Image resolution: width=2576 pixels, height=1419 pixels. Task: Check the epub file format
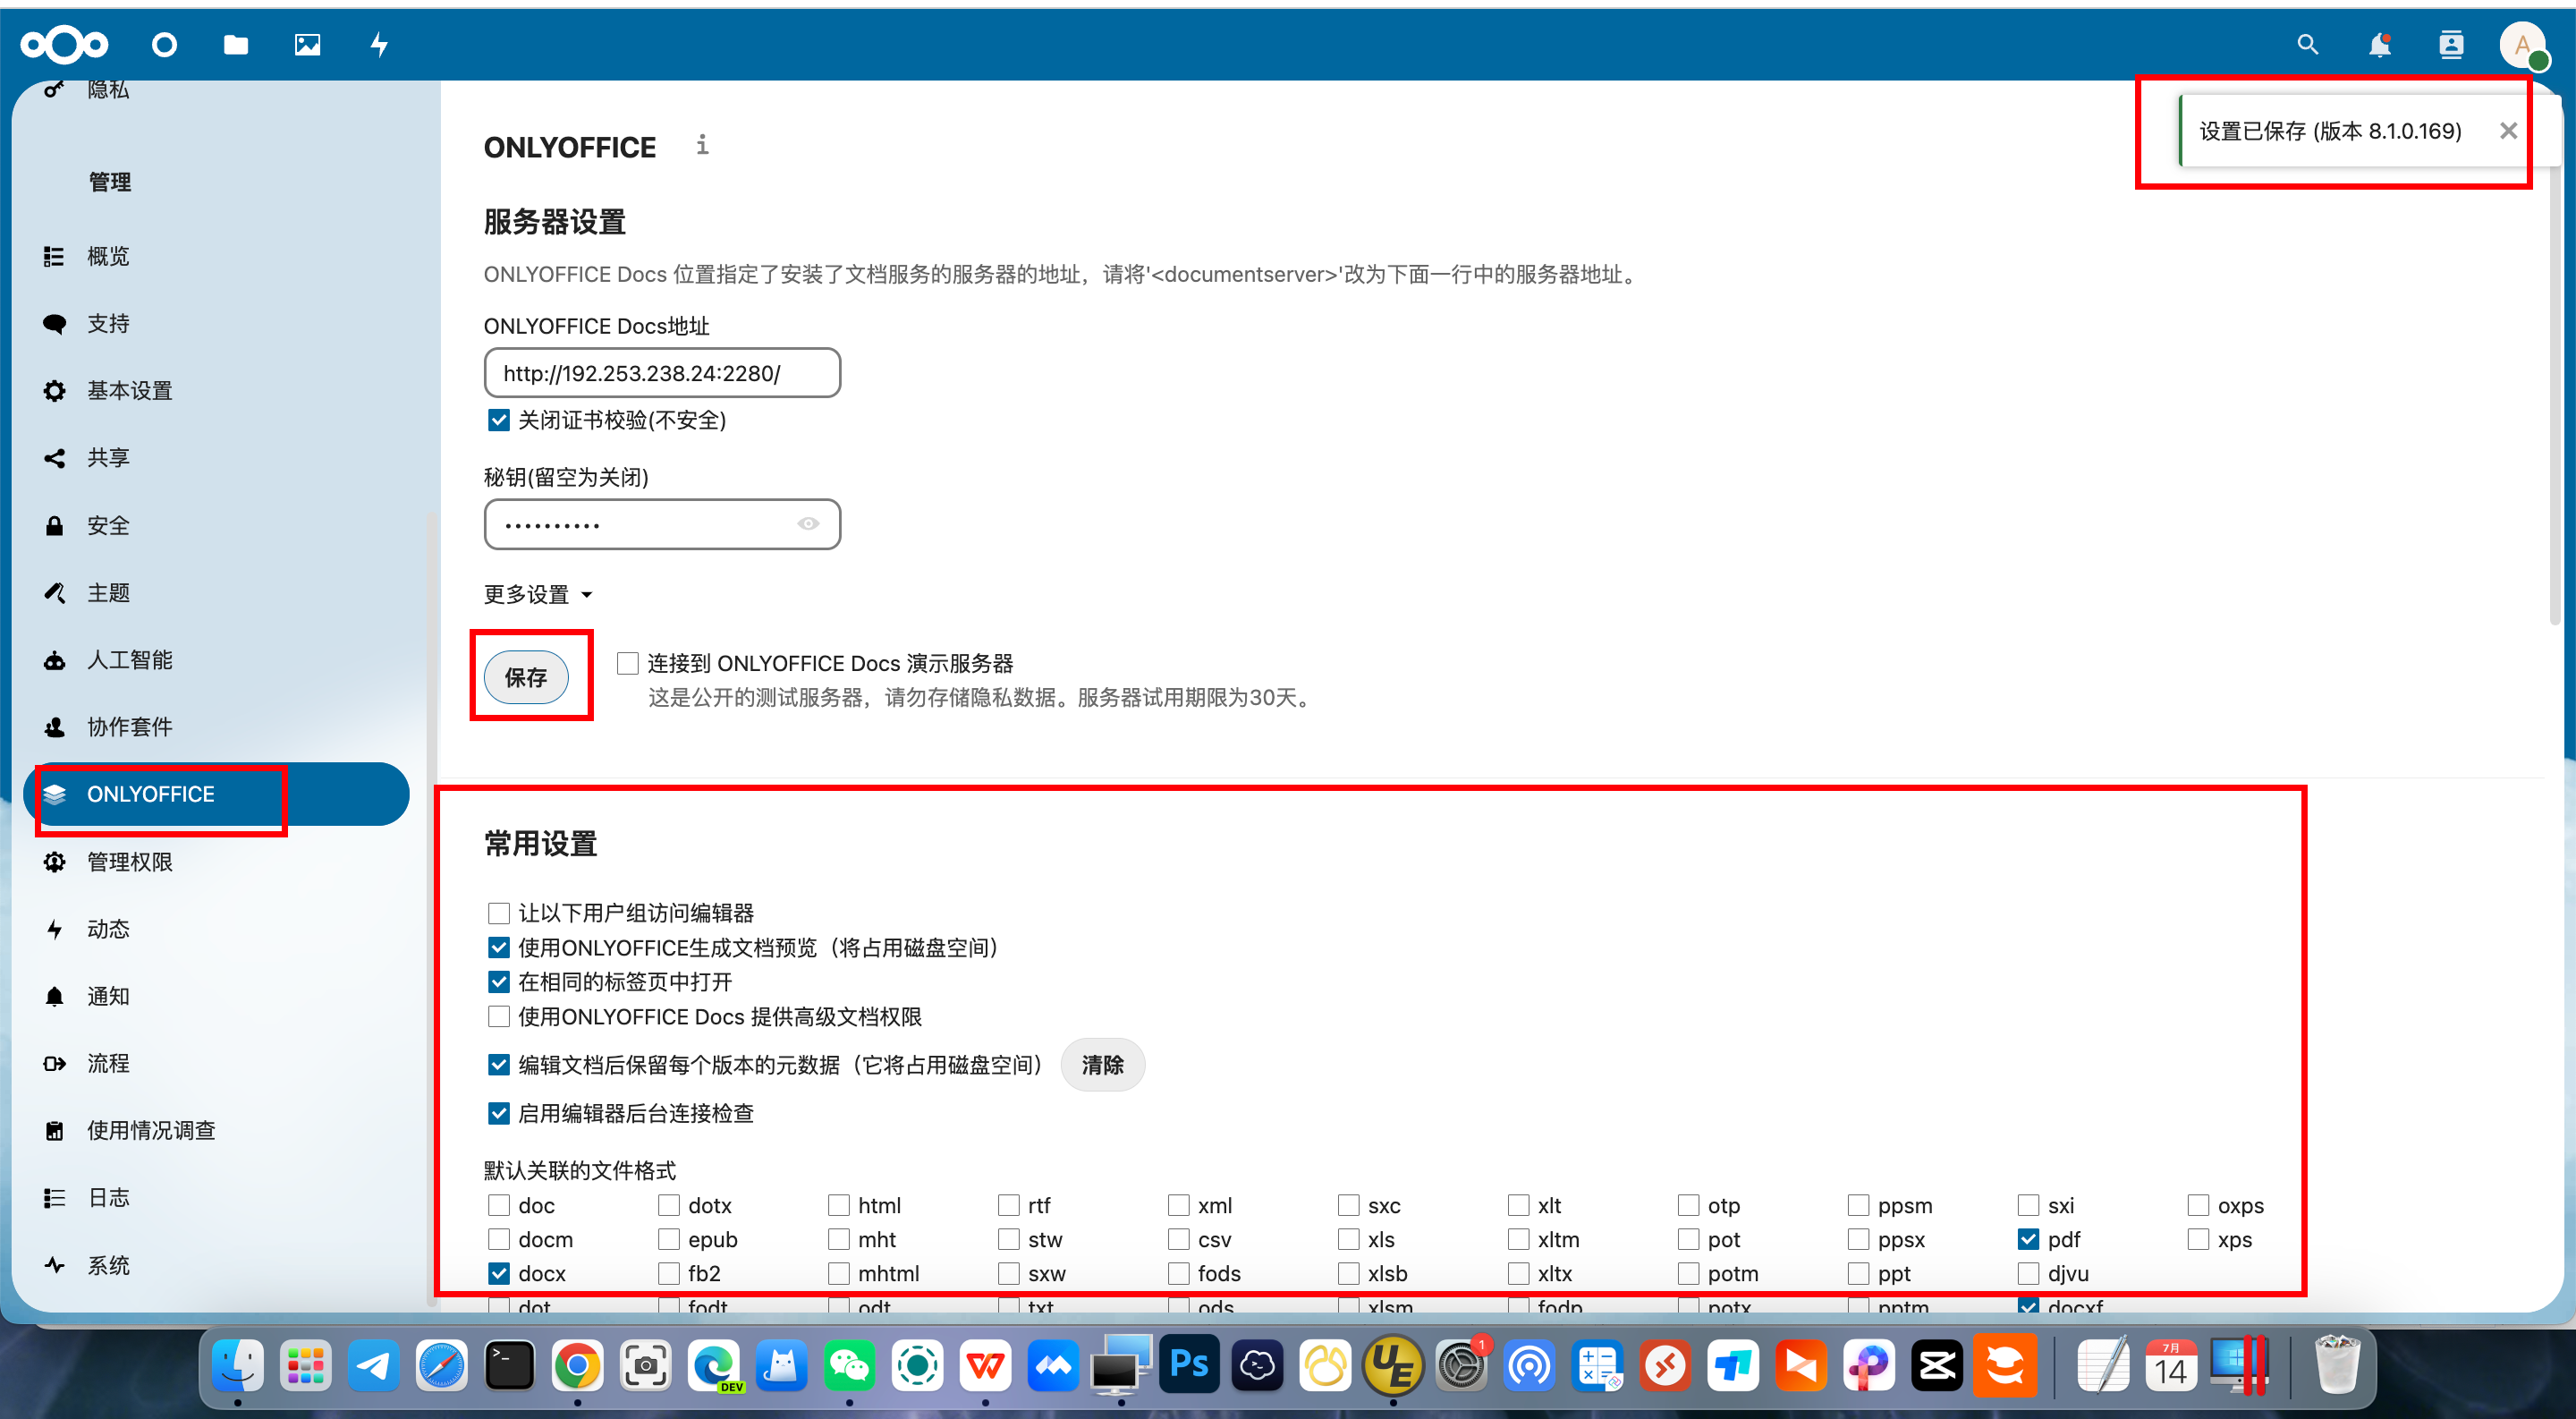pos(668,1239)
